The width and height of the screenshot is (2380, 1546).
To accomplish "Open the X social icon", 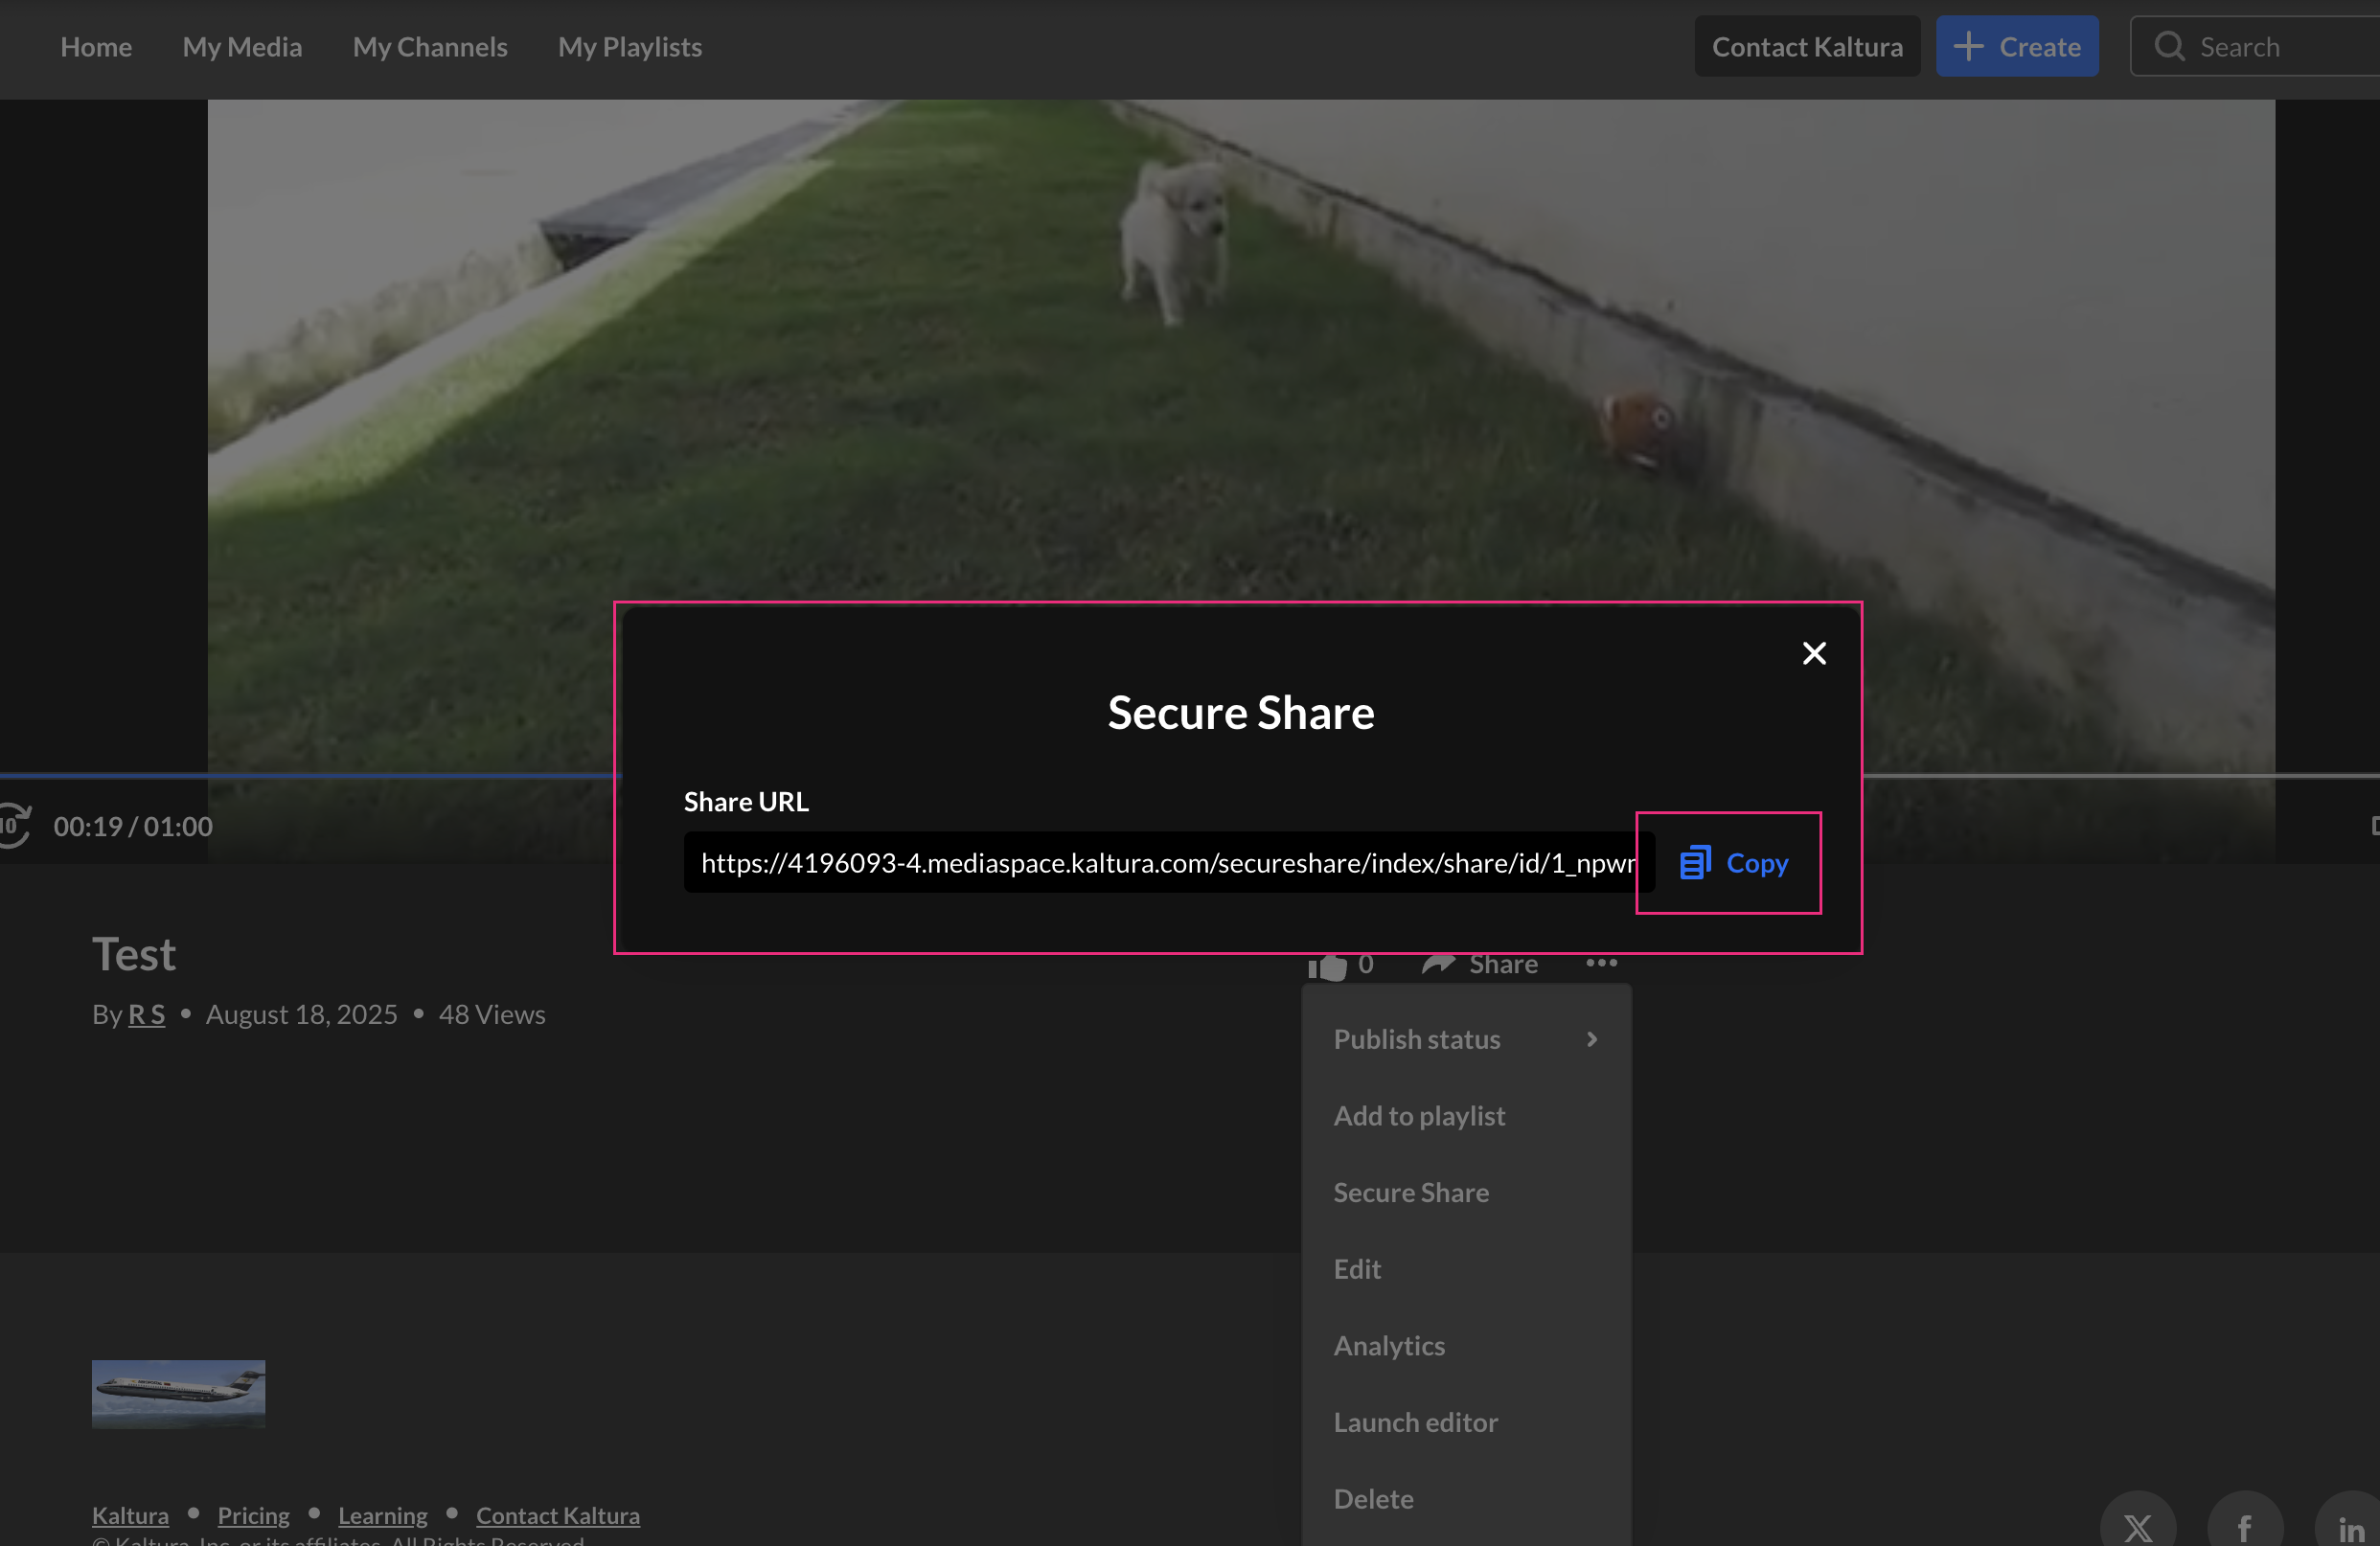I will pyautogui.click(x=2137, y=1527).
